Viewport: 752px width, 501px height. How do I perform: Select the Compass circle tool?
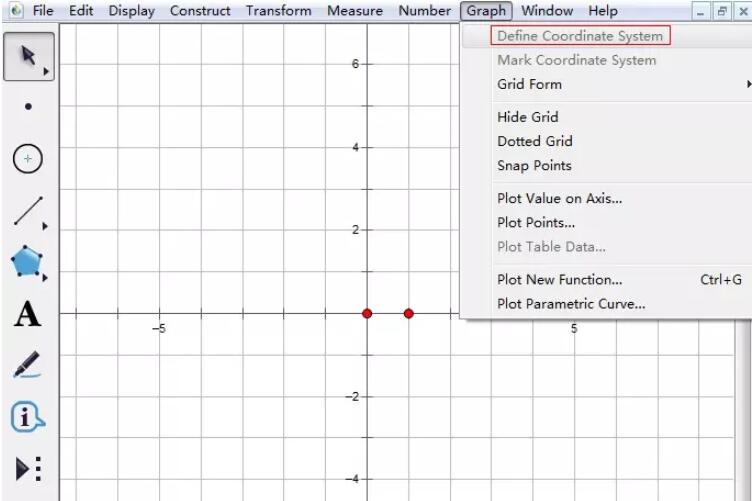28,158
